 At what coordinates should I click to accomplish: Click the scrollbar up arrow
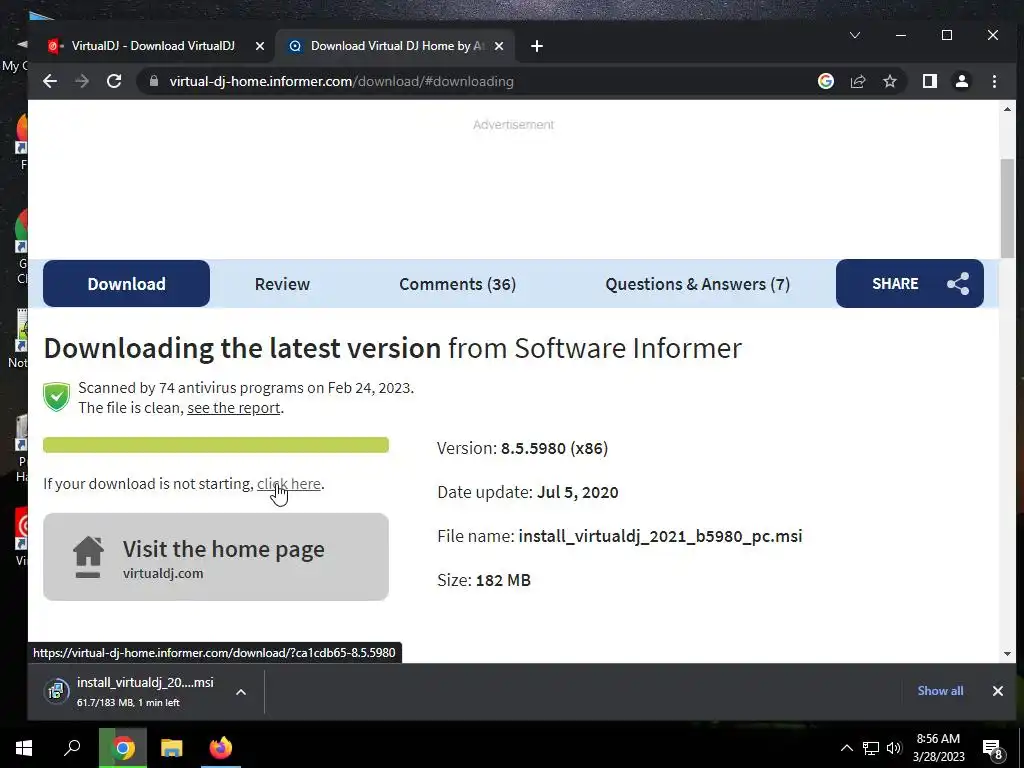point(1007,110)
